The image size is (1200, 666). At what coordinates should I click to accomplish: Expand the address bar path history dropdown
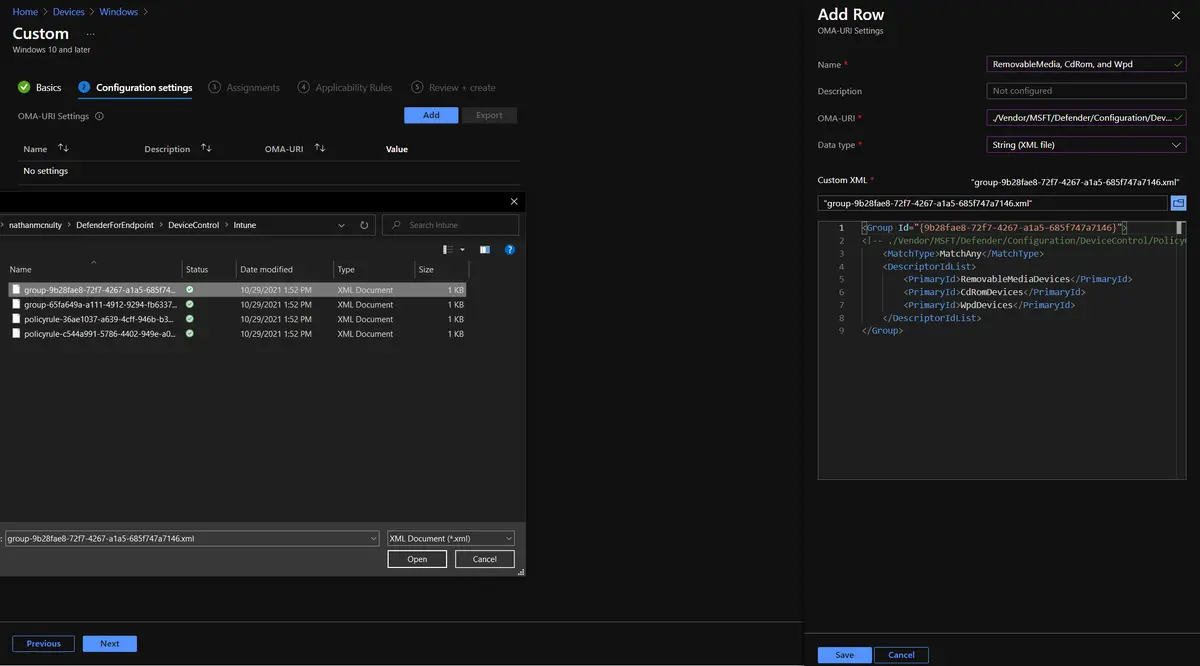click(342, 225)
